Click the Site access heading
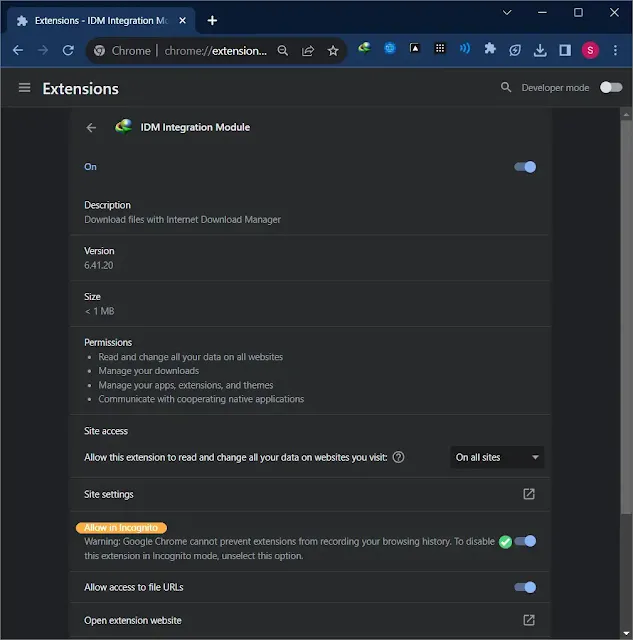Viewport: 633px width, 640px height. tap(106, 431)
